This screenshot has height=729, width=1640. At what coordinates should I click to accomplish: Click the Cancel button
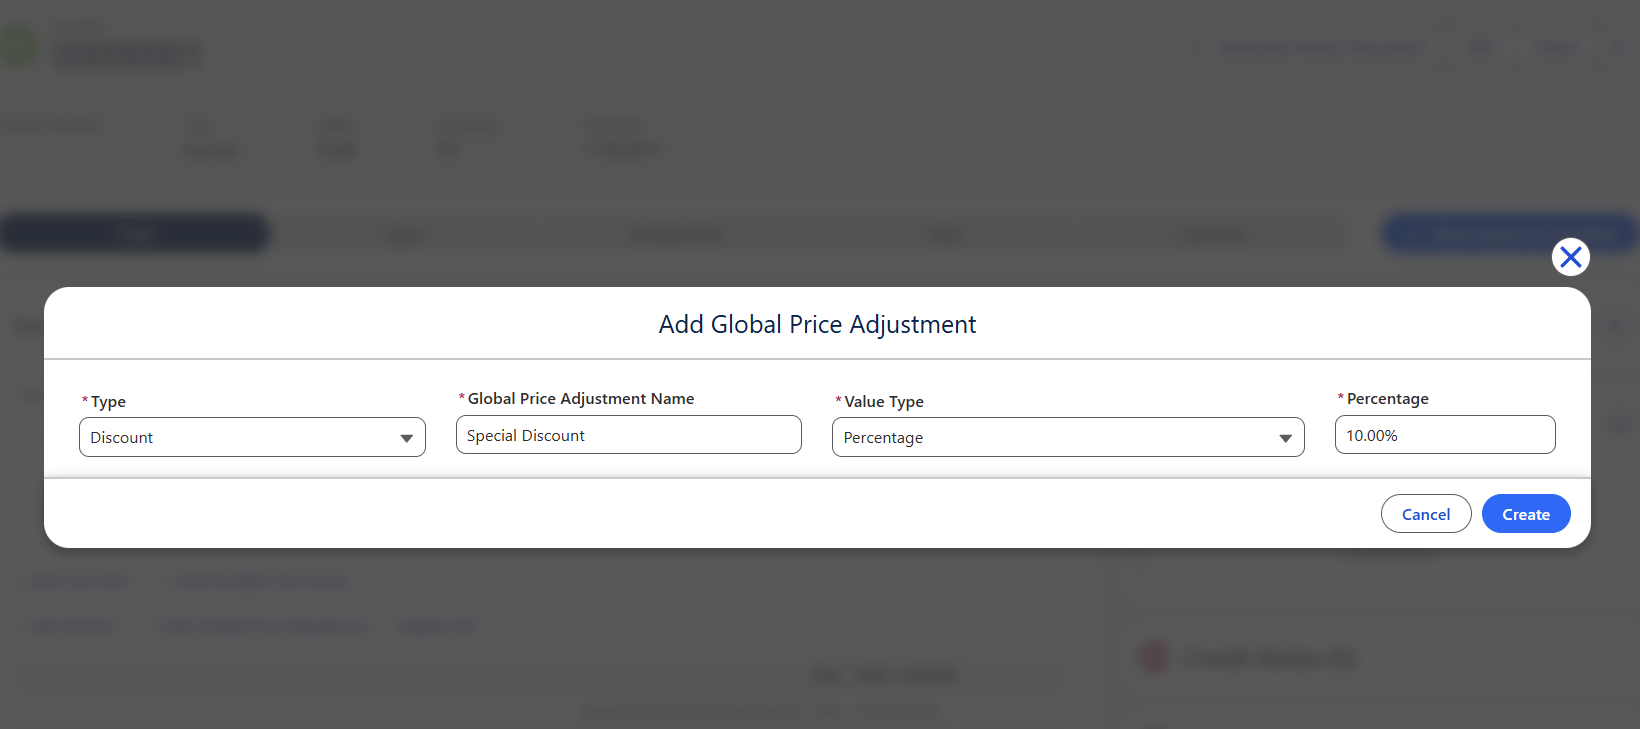pyautogui.click(x=1426, y=514)
